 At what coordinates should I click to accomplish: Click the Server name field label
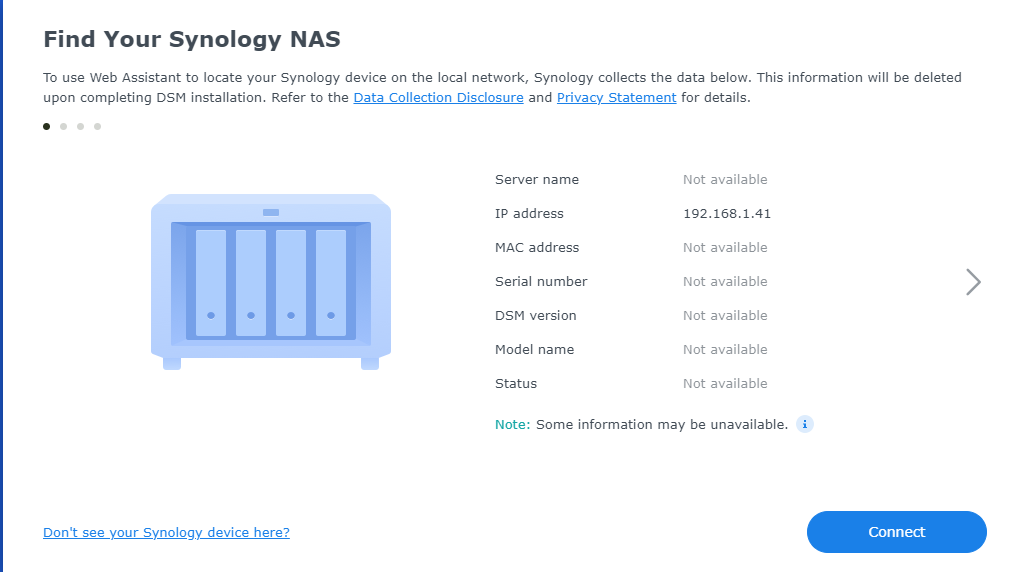tap(537, 180)
